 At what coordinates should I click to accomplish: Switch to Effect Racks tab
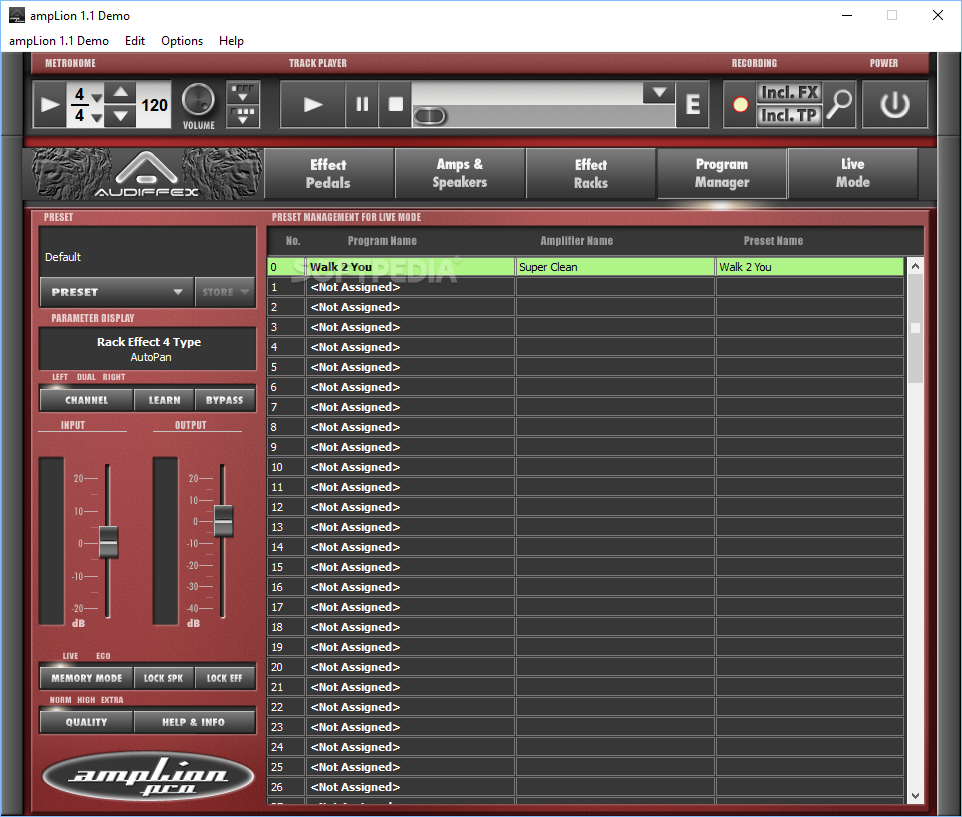click(591, 174)
